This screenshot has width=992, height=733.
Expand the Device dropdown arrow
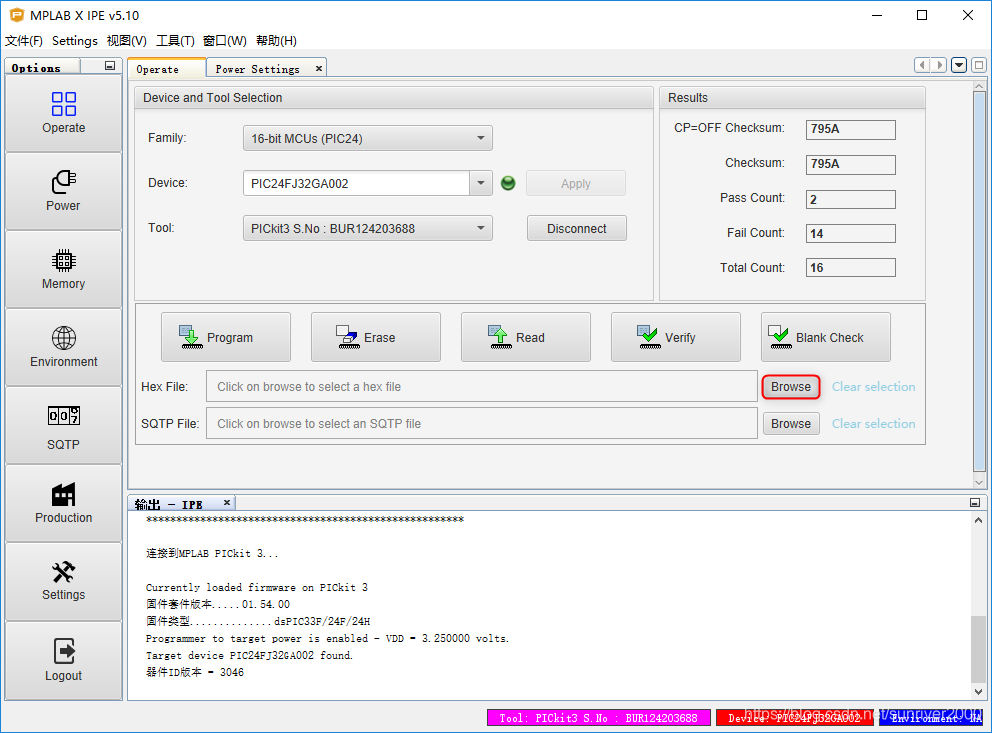[481, 183]
